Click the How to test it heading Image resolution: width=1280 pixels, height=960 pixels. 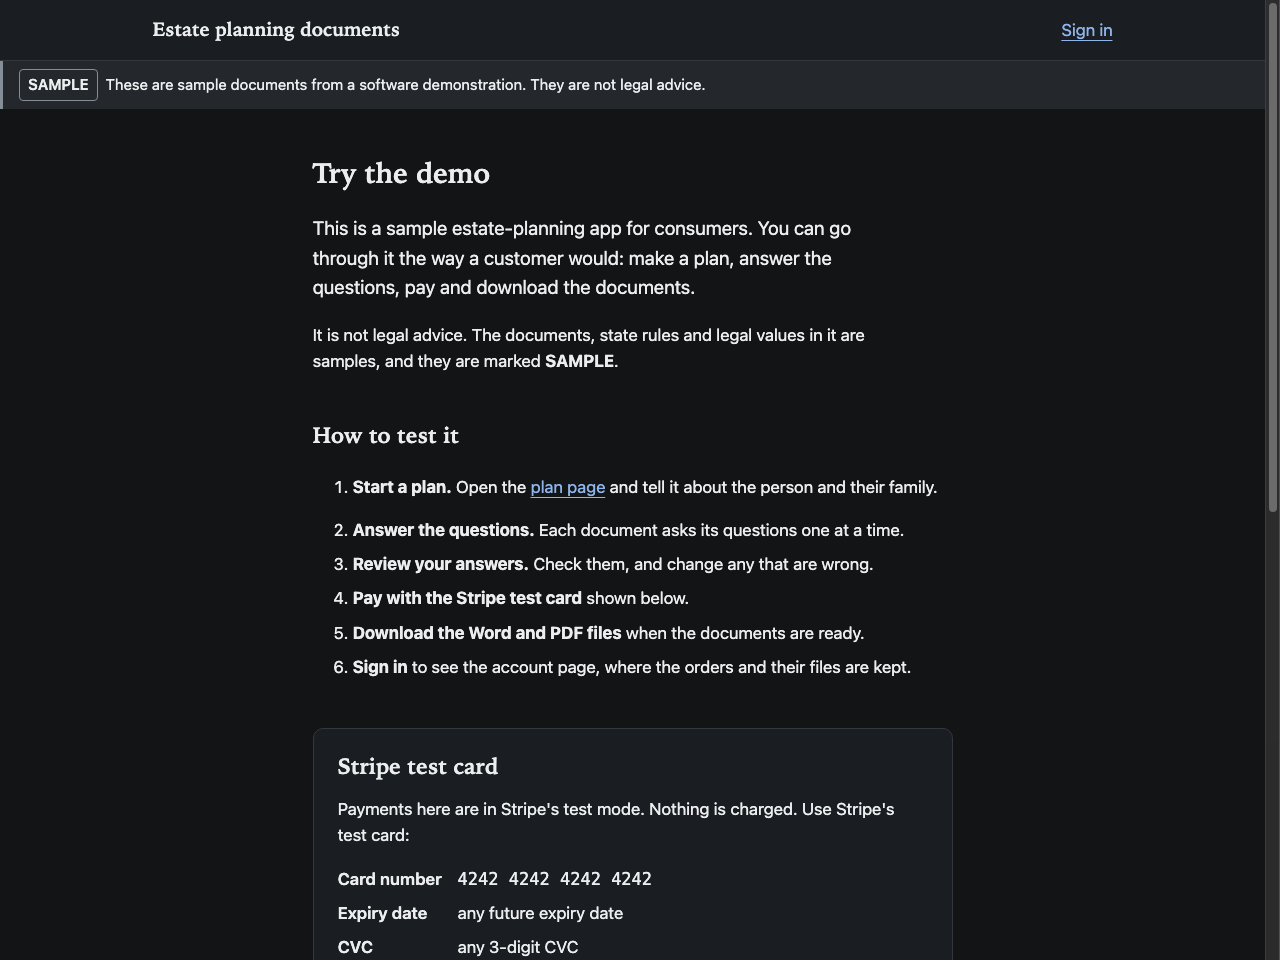[386, 436]
